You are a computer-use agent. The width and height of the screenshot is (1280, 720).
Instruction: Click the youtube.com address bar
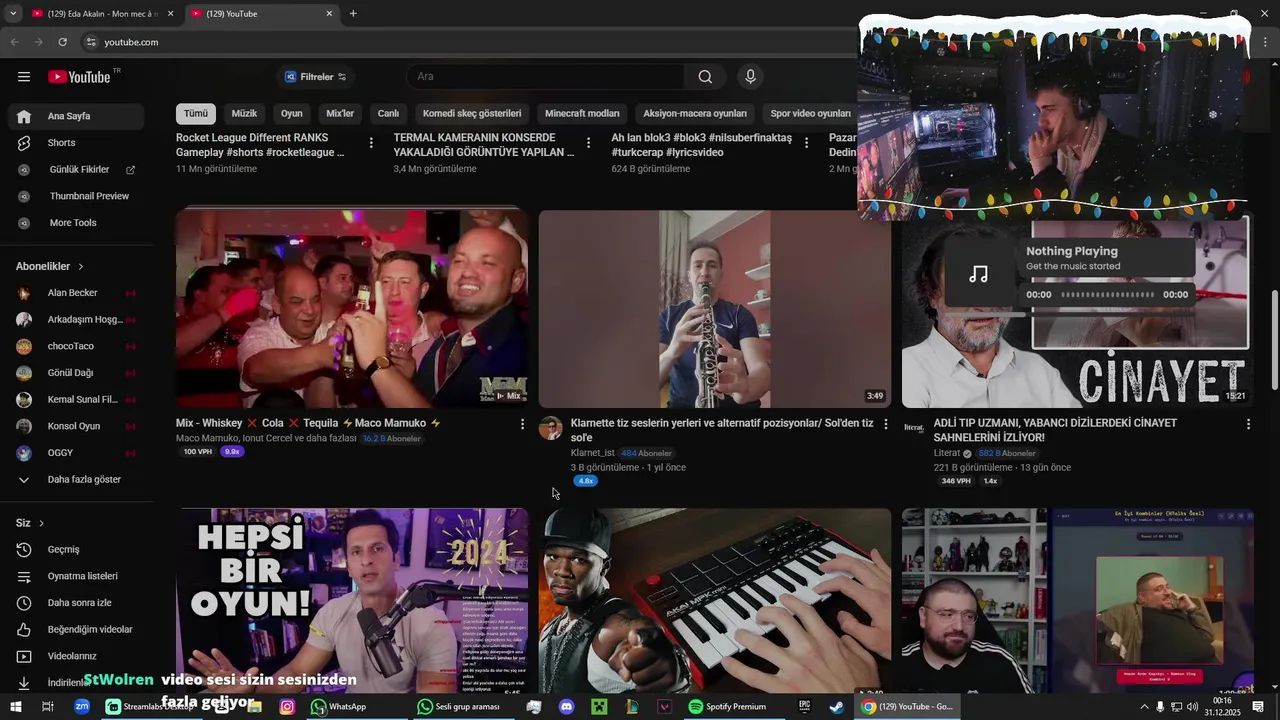[470, 42]
